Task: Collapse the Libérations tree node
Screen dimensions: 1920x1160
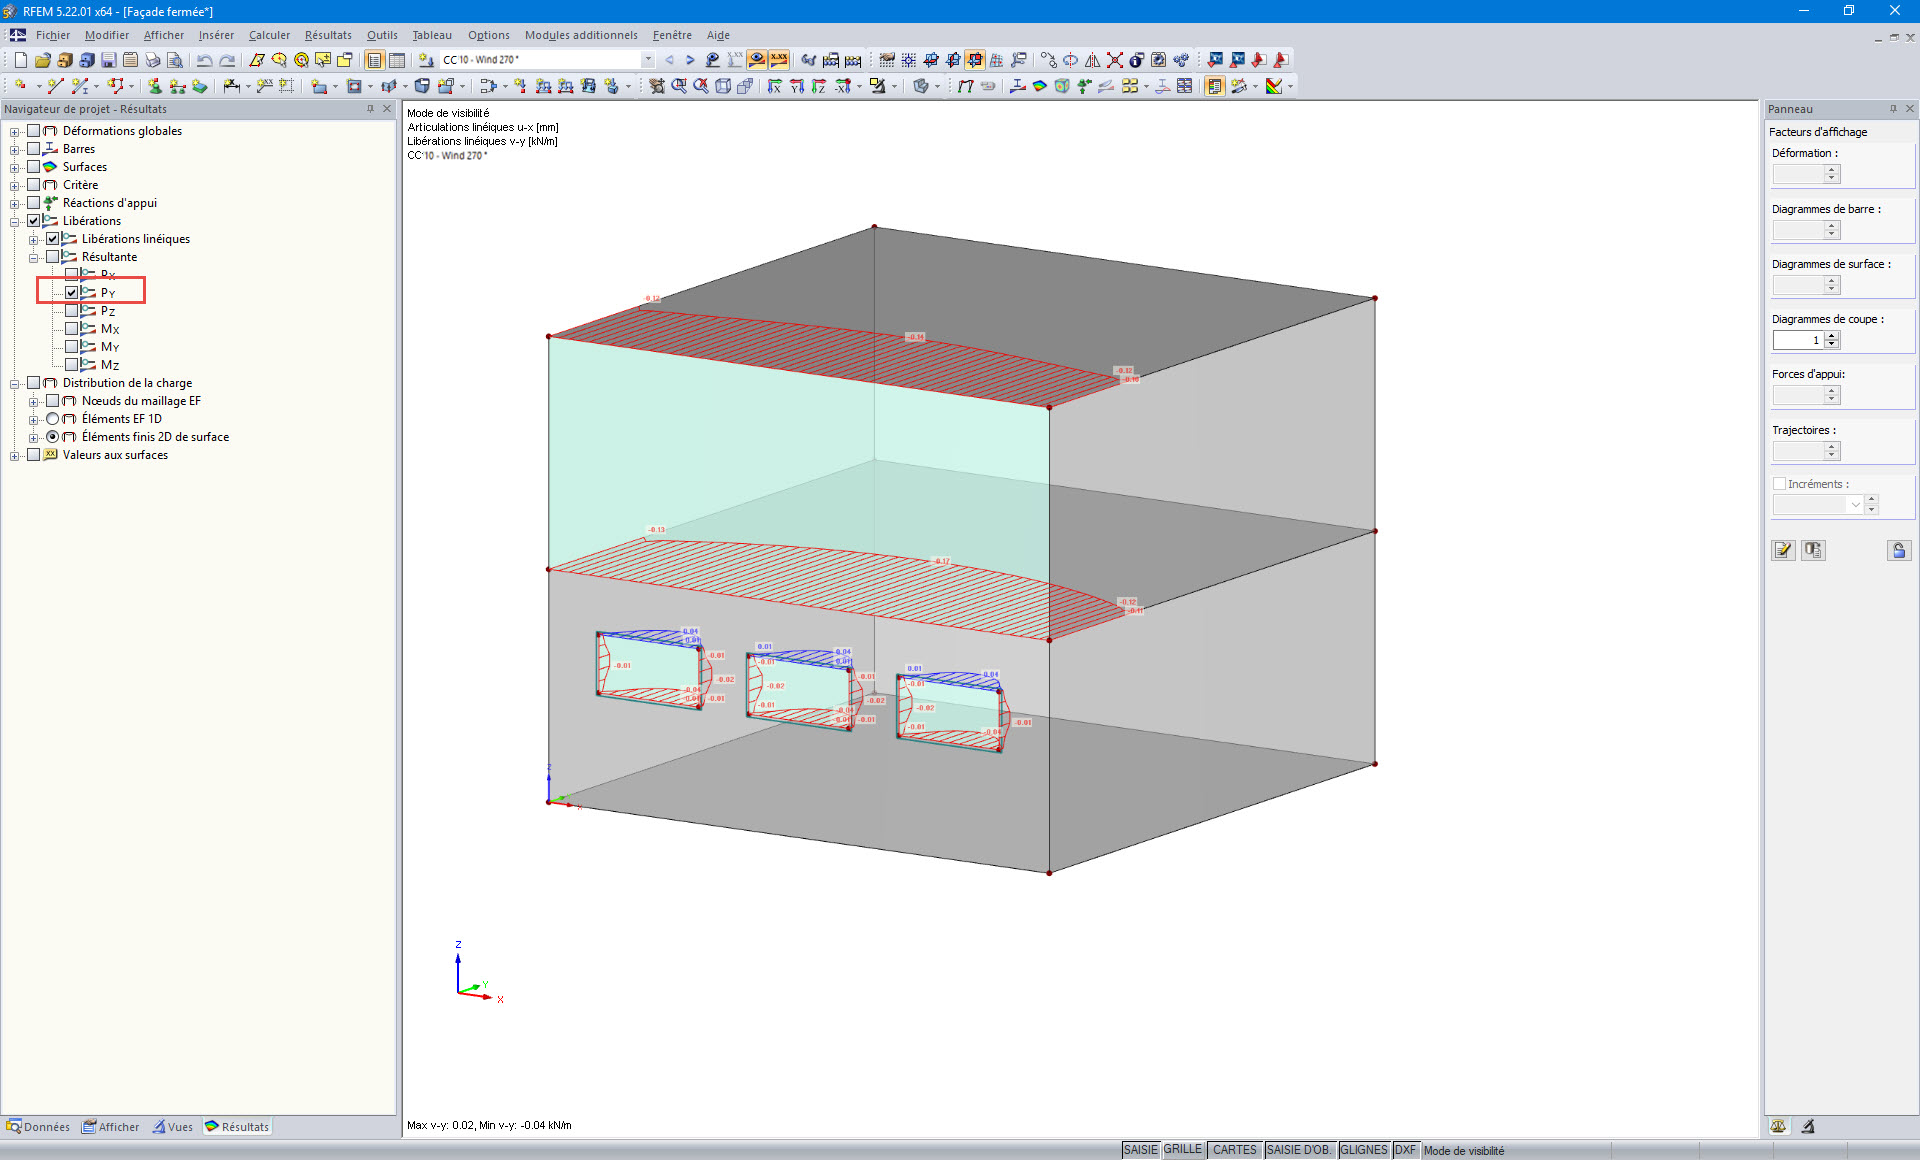Action: (15, 221)
